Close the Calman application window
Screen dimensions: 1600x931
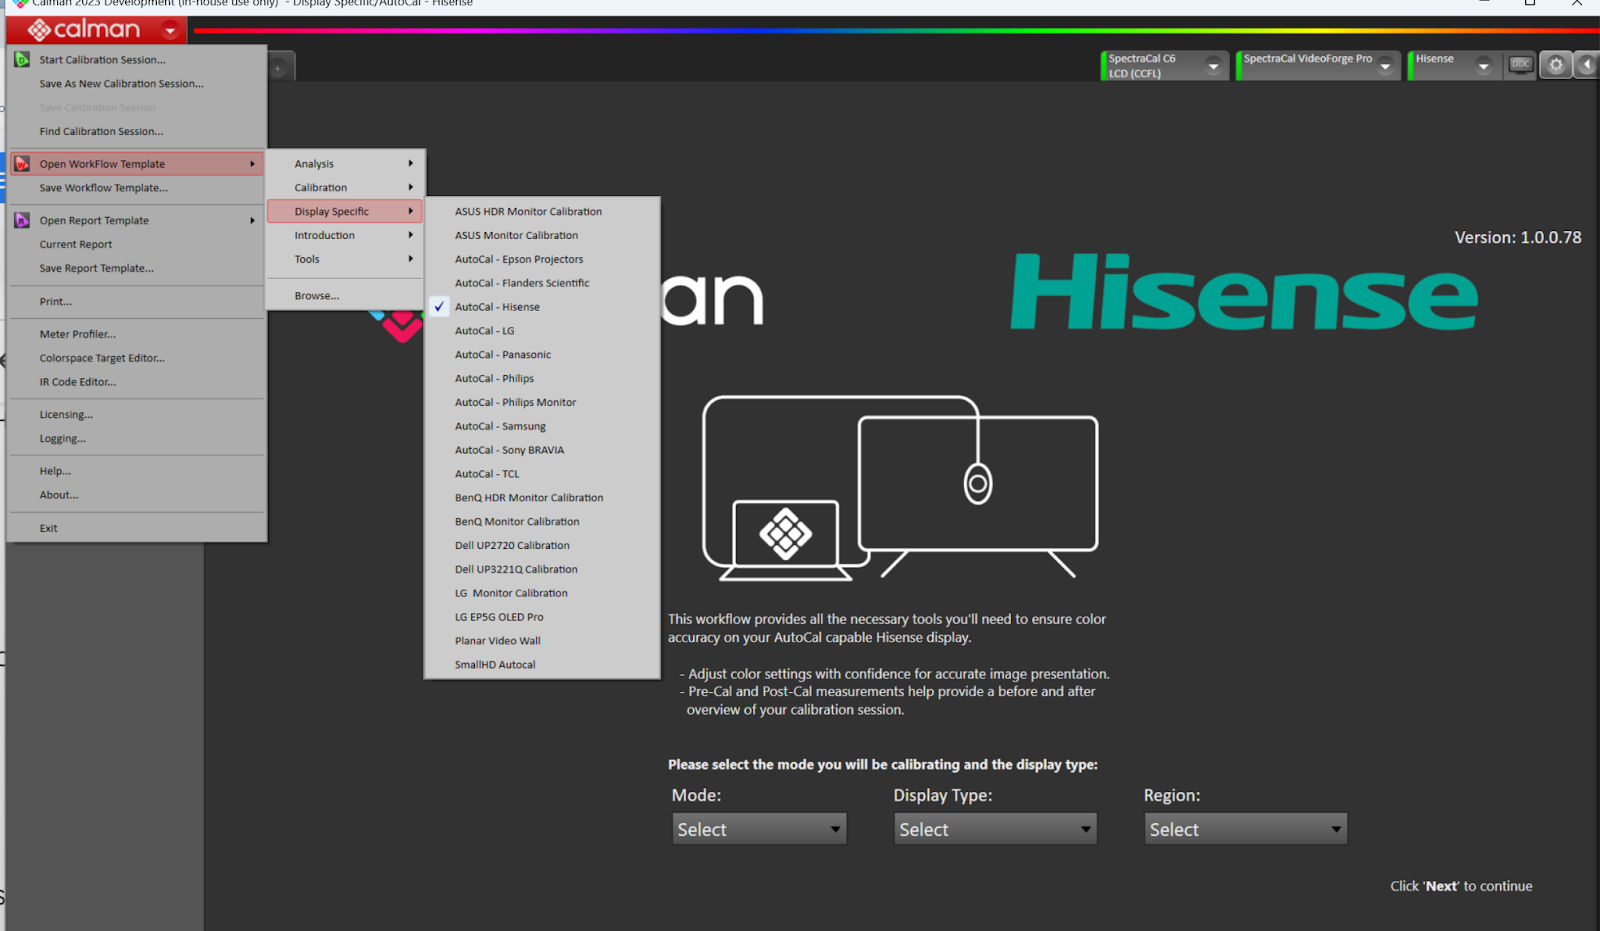point(1577,4)
